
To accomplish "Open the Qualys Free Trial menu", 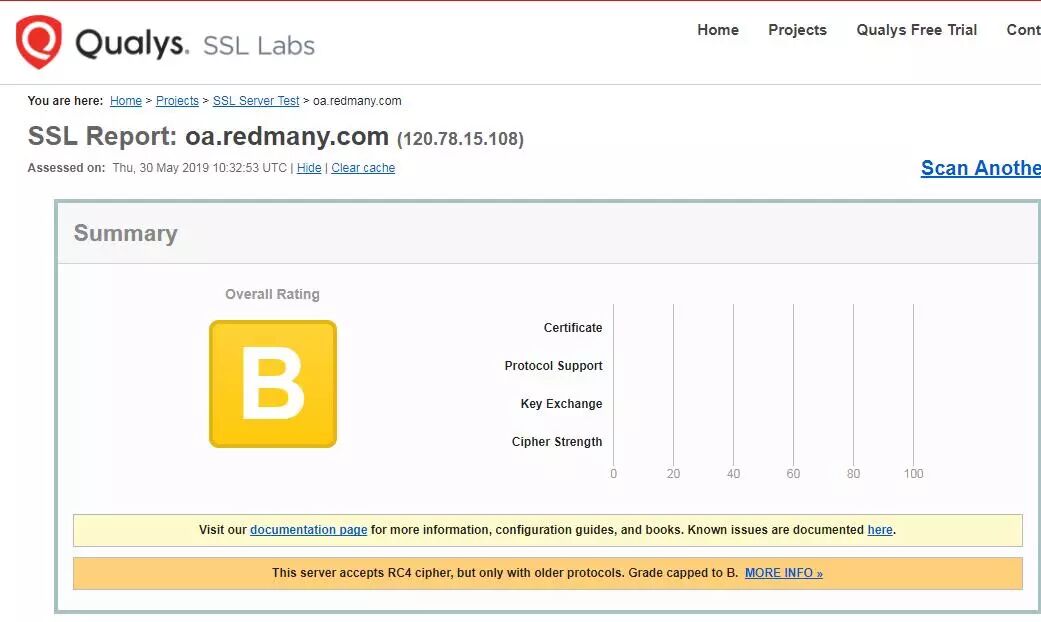I will pyautogui.click(x=916, y=30).
